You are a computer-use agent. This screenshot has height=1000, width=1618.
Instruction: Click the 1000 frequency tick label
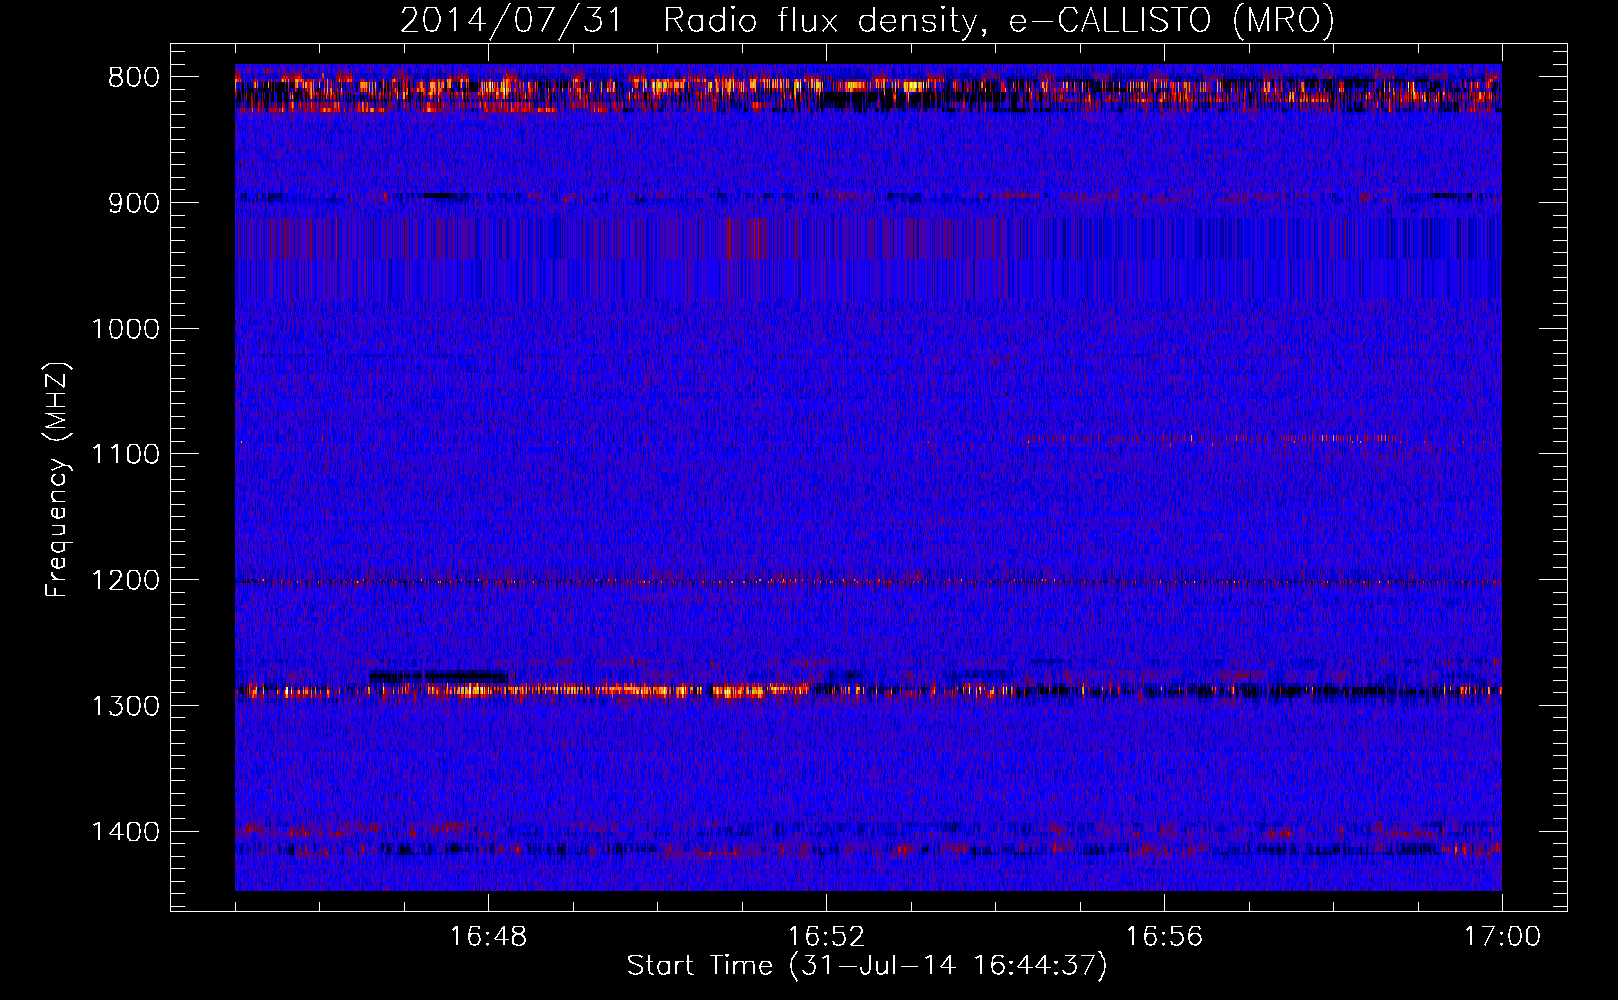click(x=126, y=329)
